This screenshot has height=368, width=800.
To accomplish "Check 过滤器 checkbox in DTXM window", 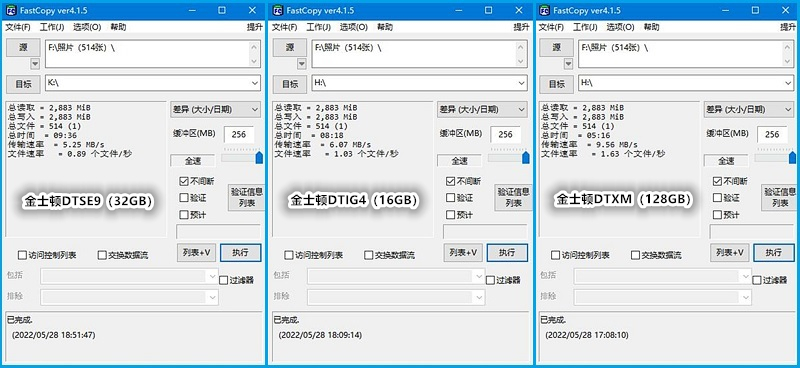I will 757,280.
